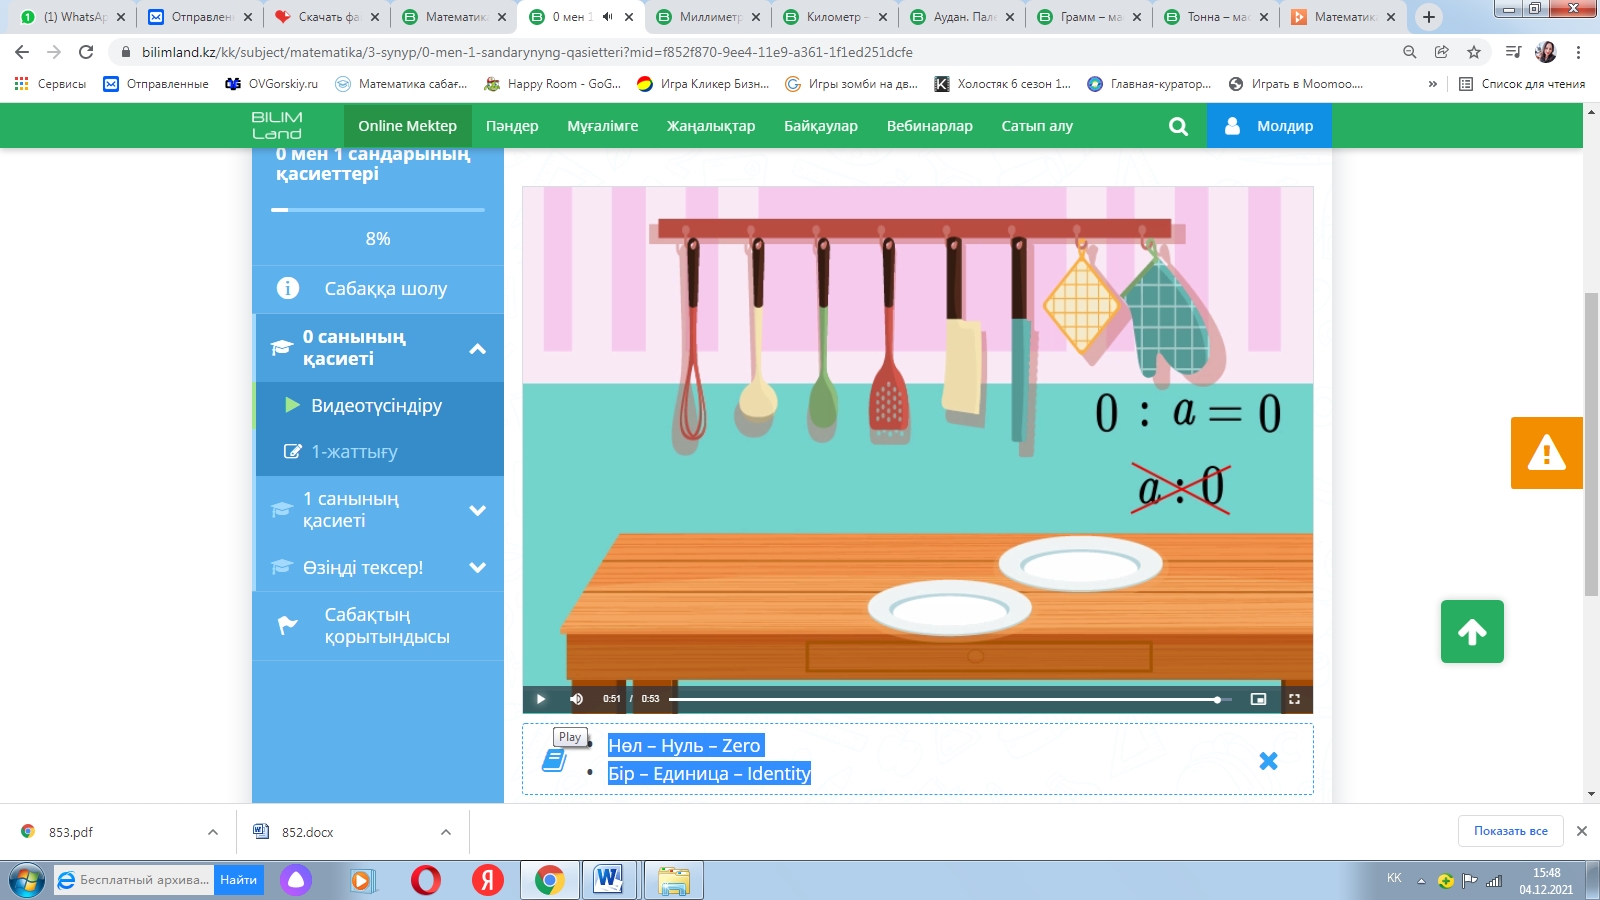Switch to the Километр tab

click(835, 17)
